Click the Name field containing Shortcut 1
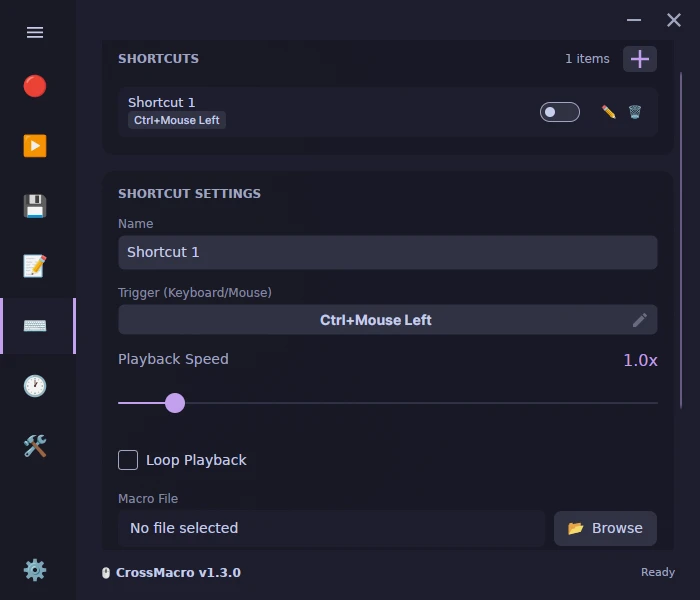 point(388,253)
